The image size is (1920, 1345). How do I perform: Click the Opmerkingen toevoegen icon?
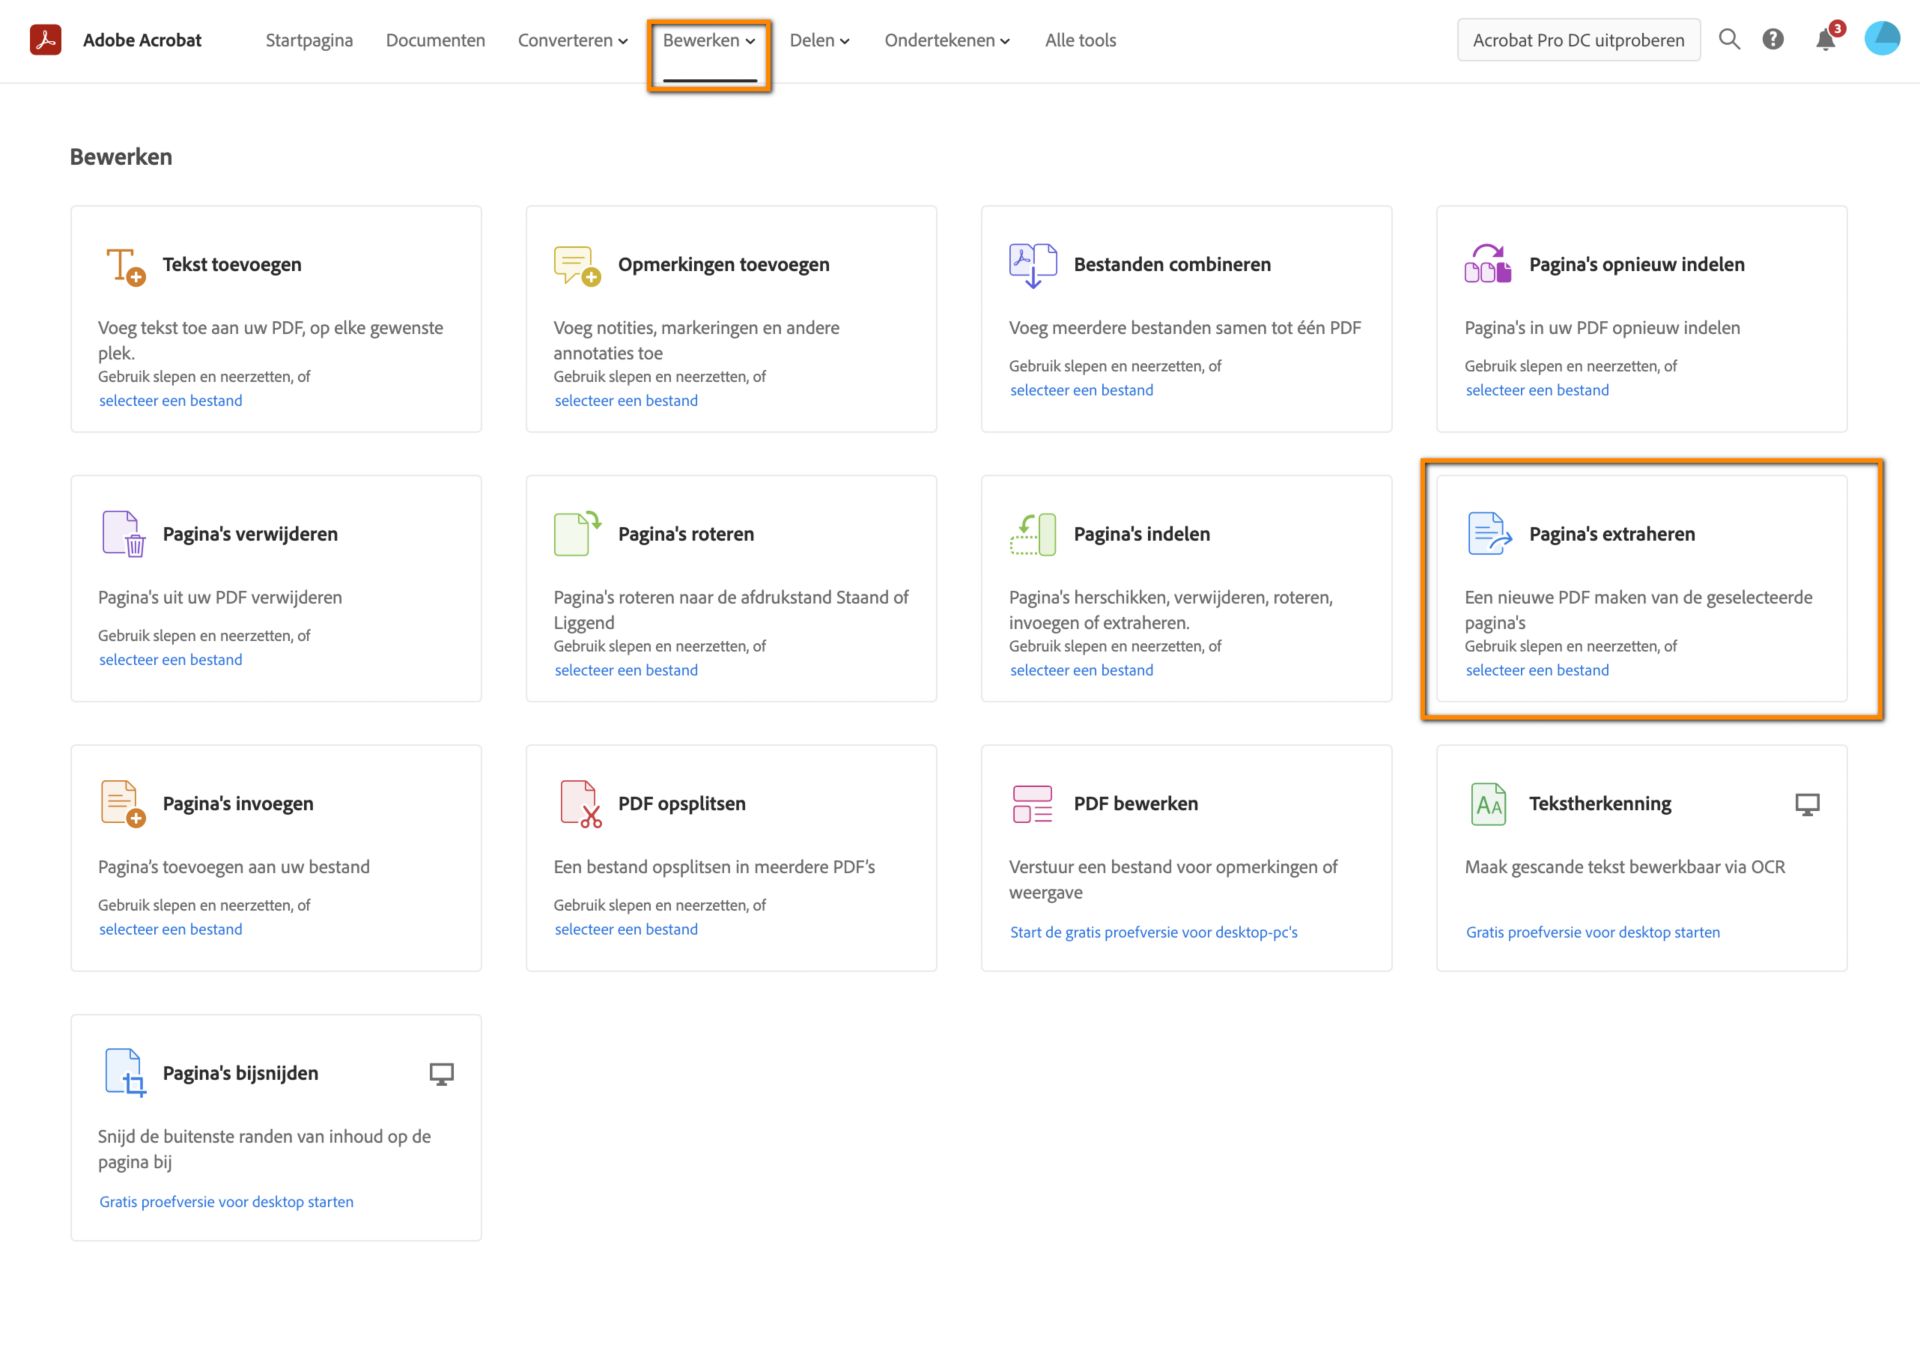577,266
